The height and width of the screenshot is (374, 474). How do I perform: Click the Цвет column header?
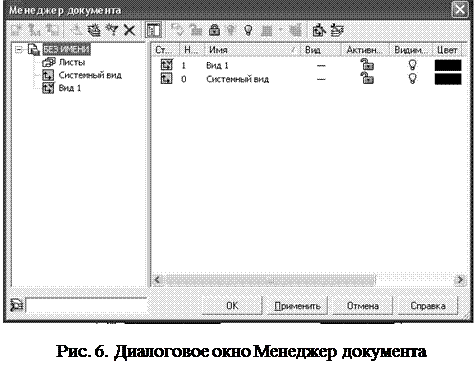pyautogui.click(x=447, y=50)
